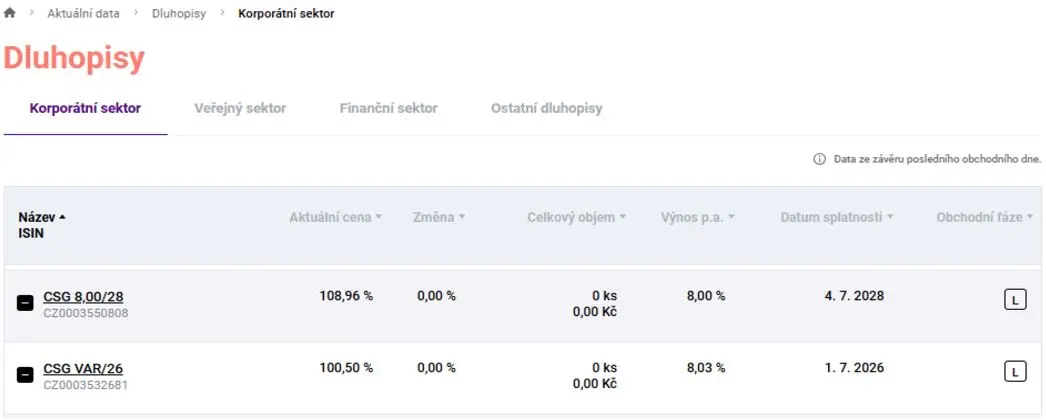This screenshot has width=1046, height=420.
Task: Click the info icon beside data note
Action: pyautogui.click(x=819, y=159)
